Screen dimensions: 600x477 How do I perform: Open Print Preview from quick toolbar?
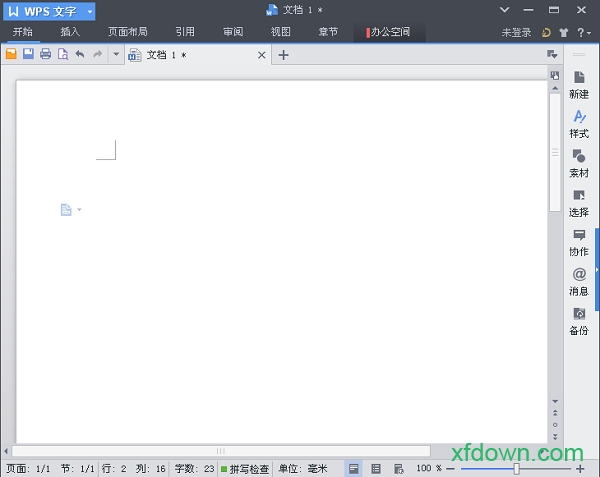click(x=62, y=54)
